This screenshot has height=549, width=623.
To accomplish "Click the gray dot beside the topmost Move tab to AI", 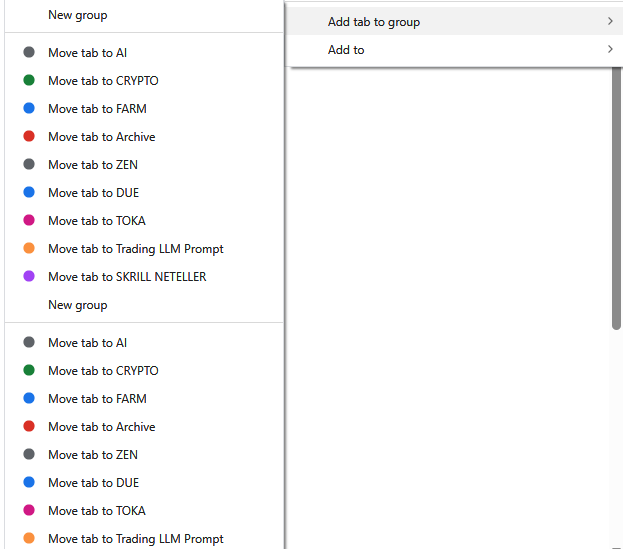I will click(x=29, y=53).
